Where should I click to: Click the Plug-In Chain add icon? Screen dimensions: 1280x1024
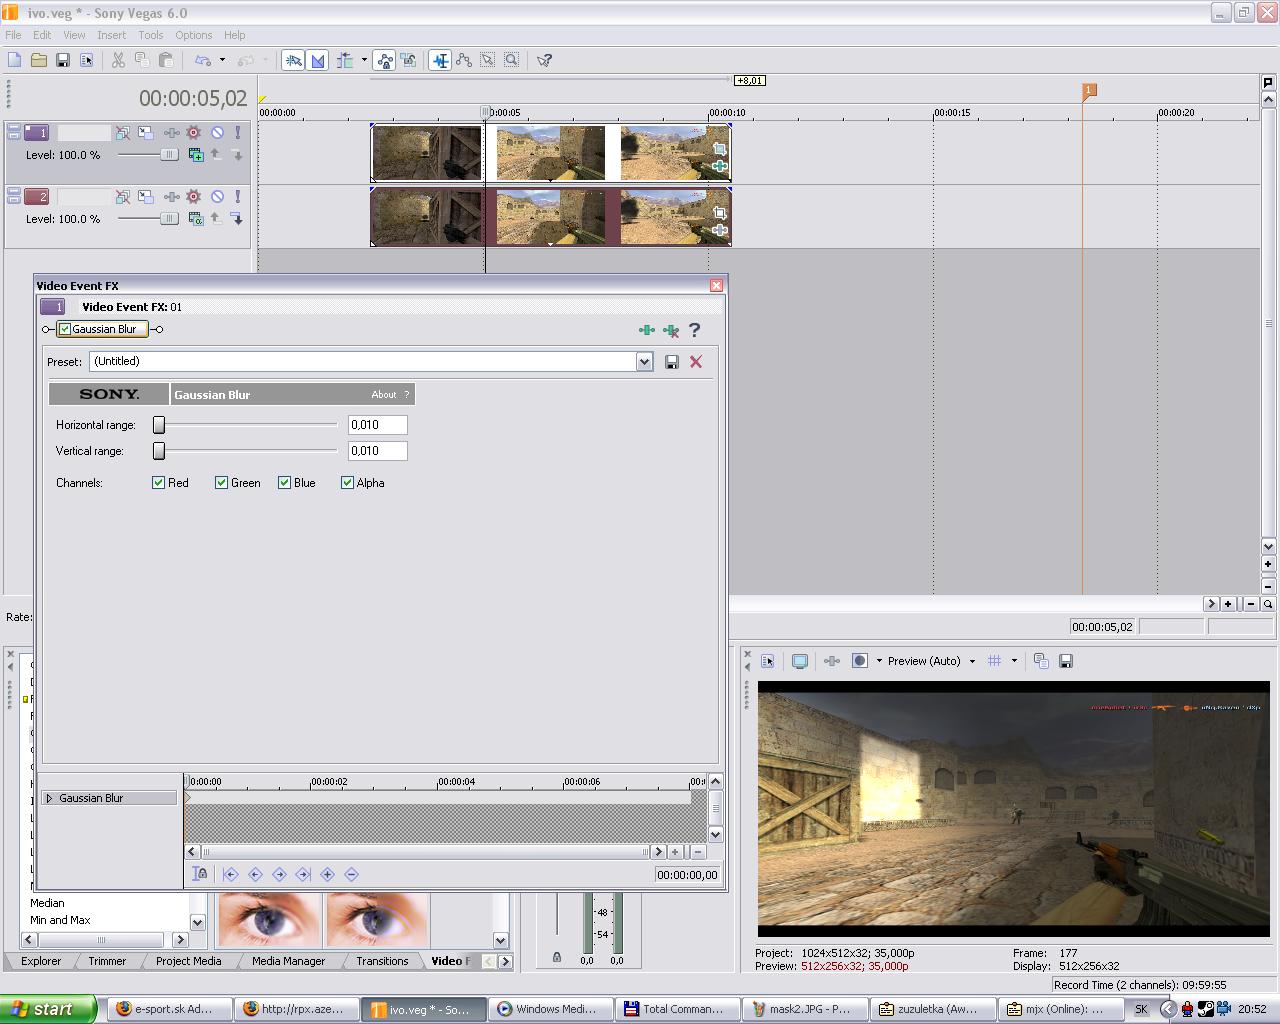(x=647, y=330)
